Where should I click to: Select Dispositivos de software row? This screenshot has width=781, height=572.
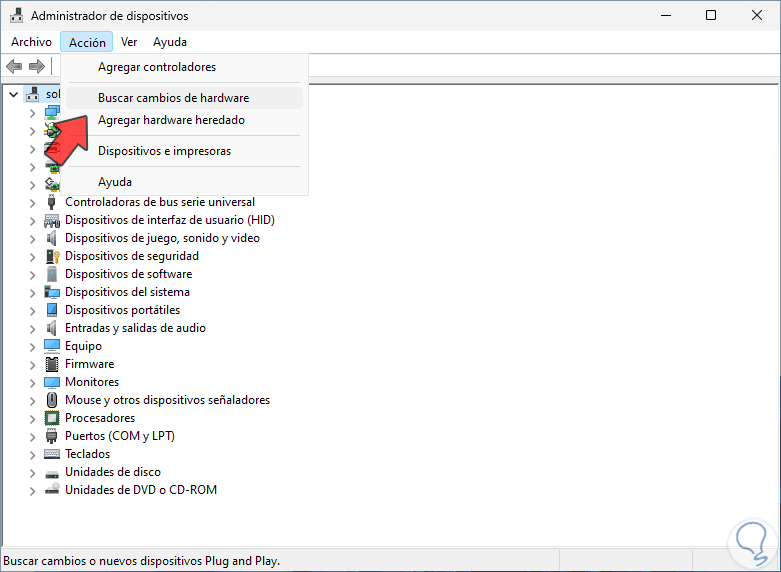click(129, 274)
